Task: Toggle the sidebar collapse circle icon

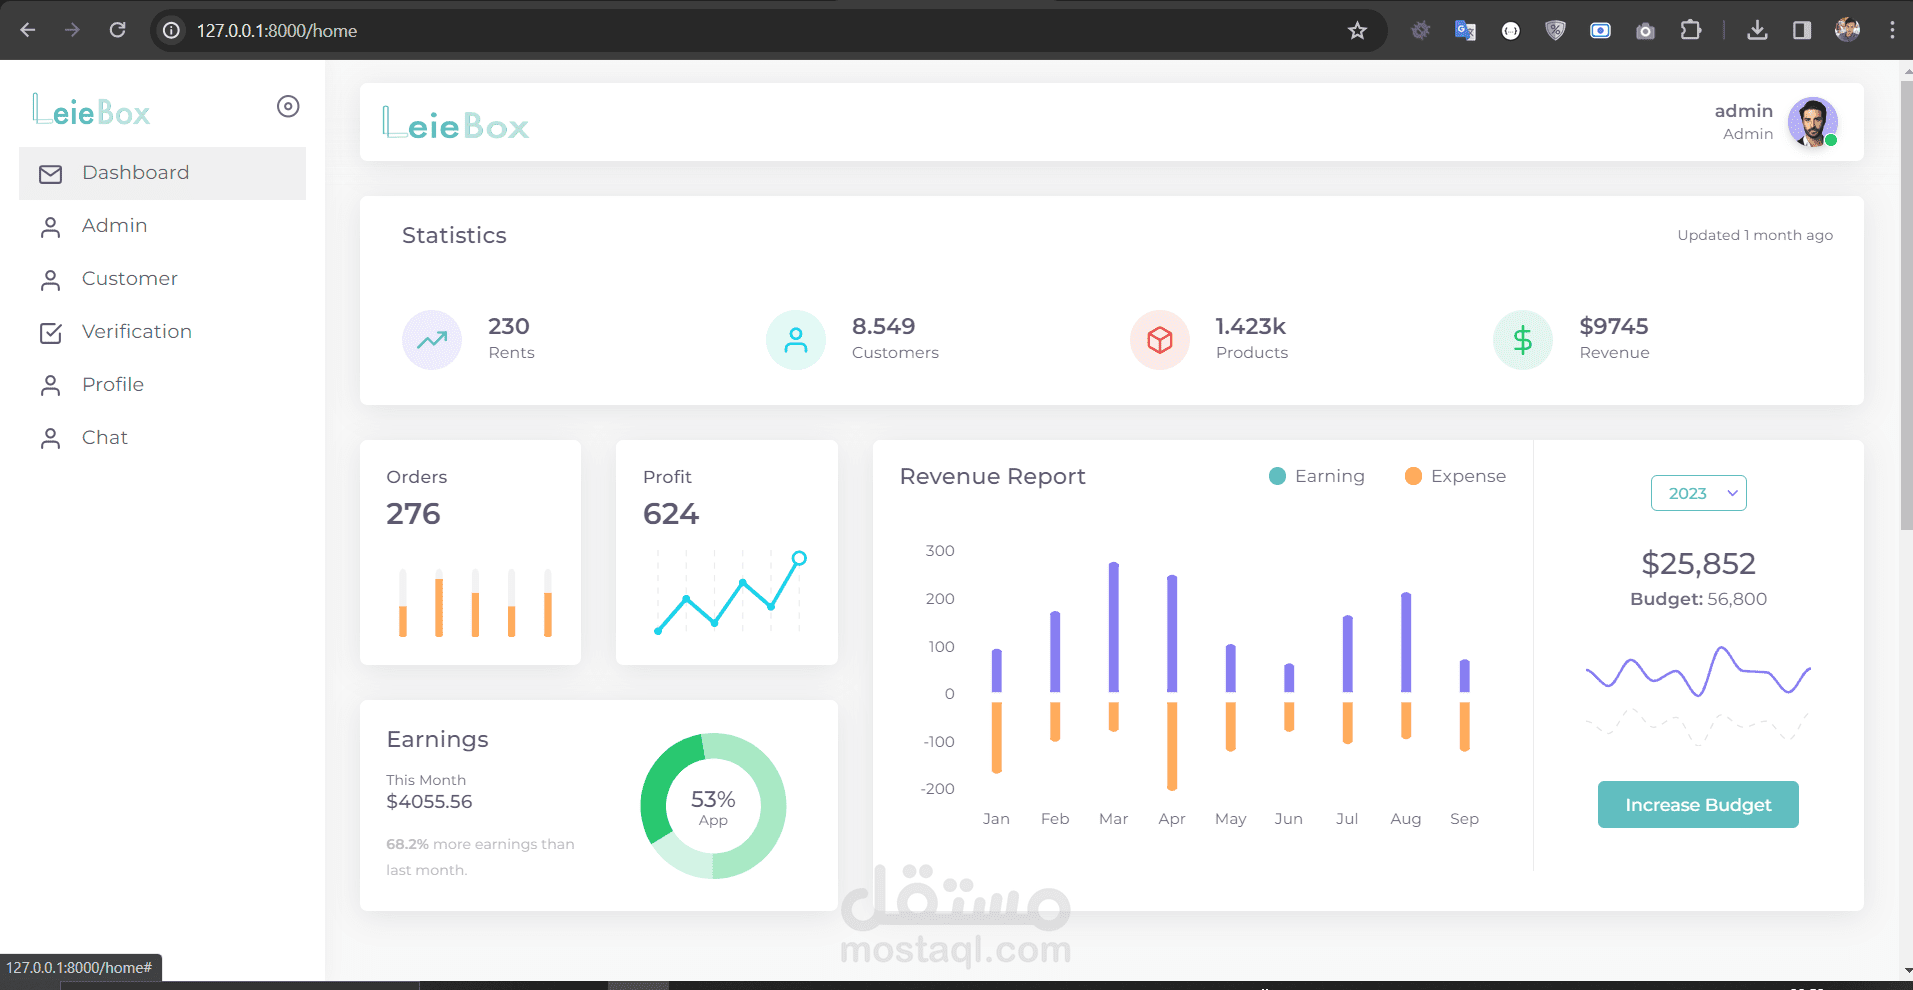Action: 288,107
